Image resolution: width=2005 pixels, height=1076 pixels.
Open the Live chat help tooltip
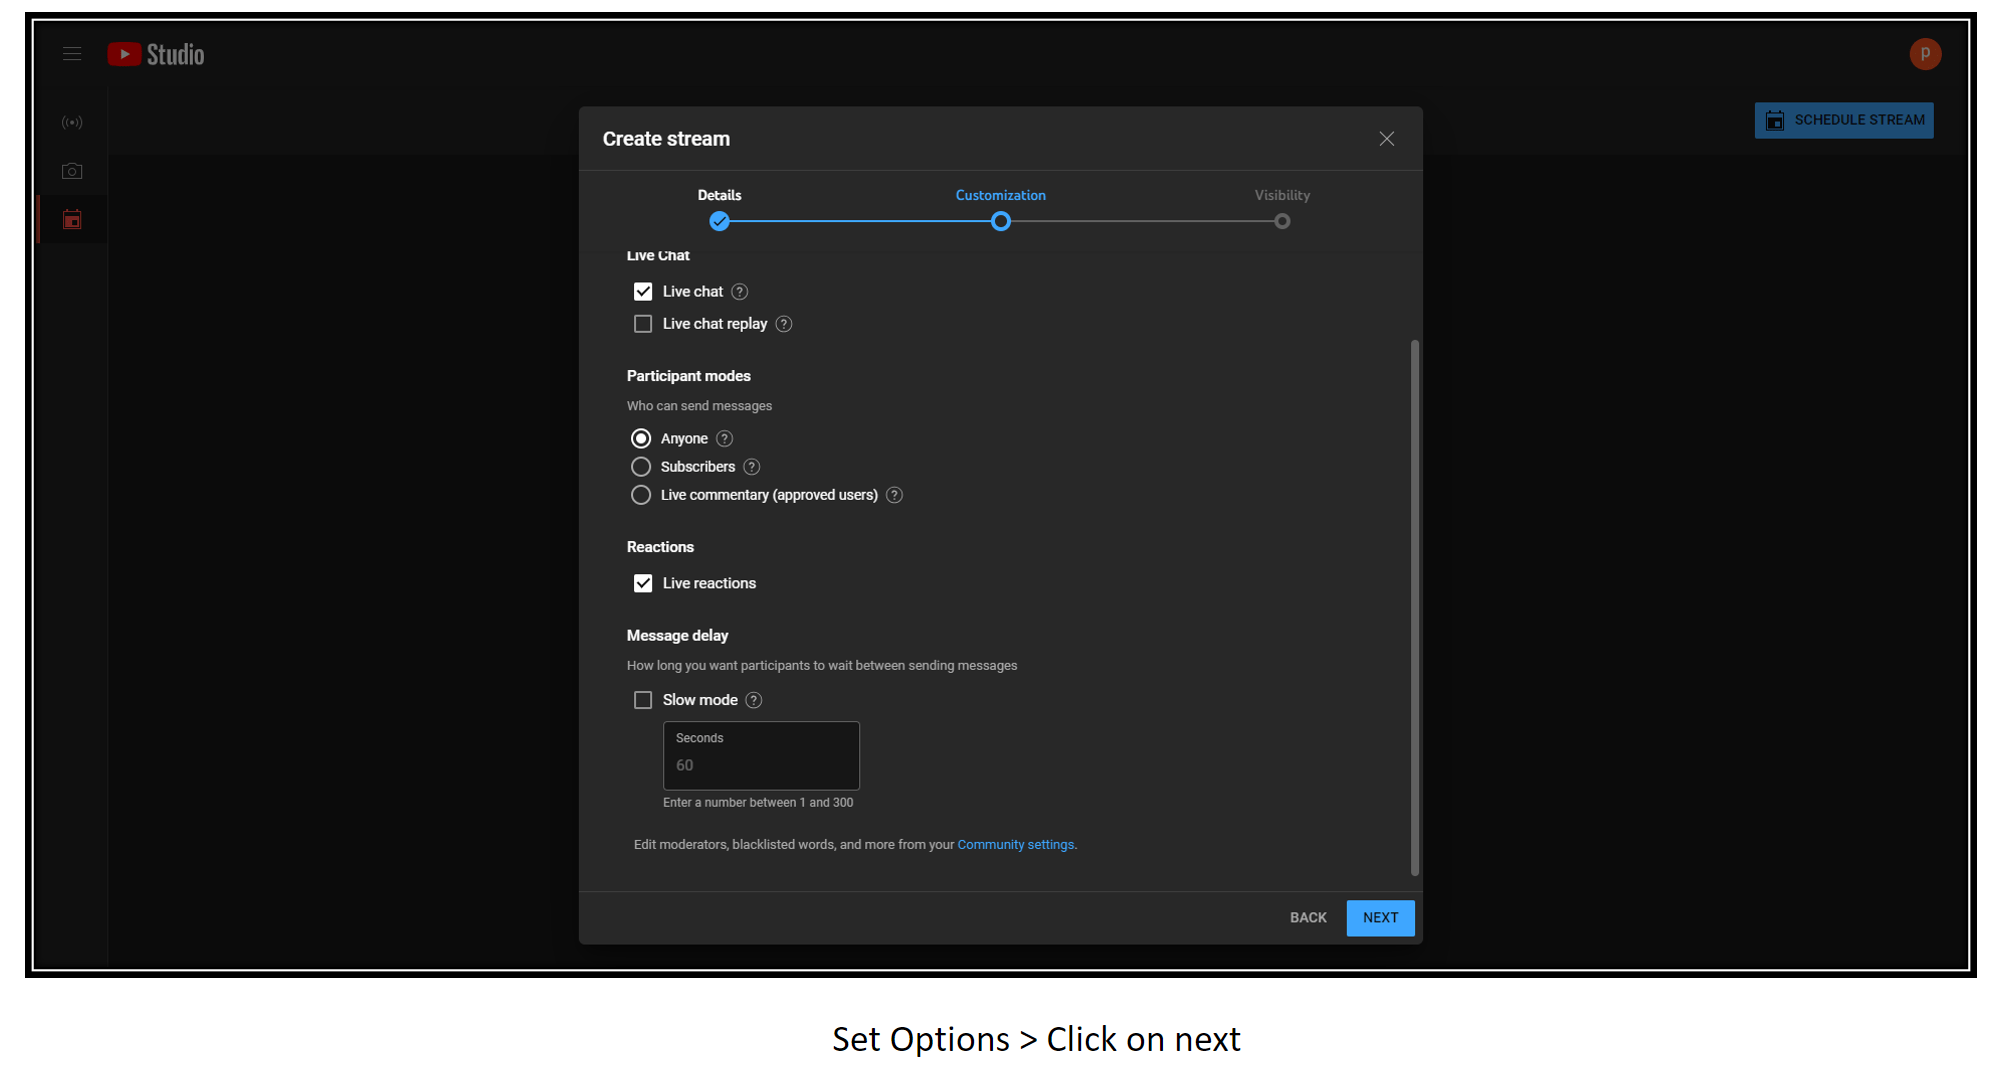[x=739, y=291]
